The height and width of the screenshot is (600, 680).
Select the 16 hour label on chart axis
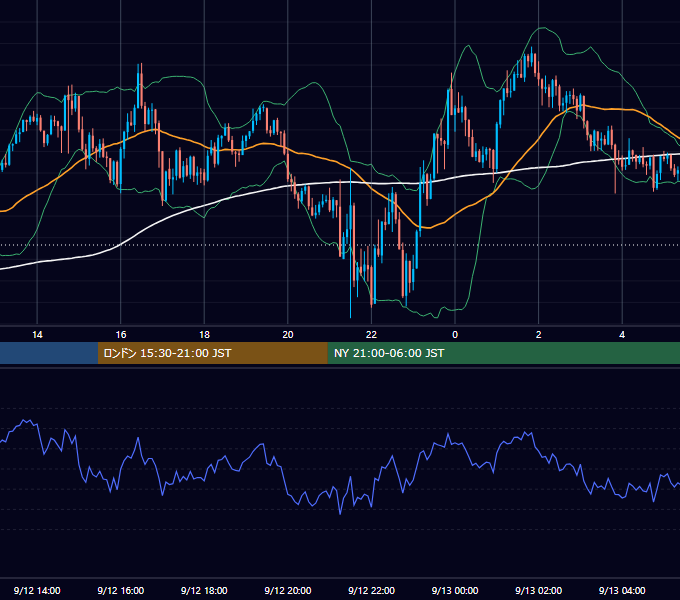coord(121,335)
